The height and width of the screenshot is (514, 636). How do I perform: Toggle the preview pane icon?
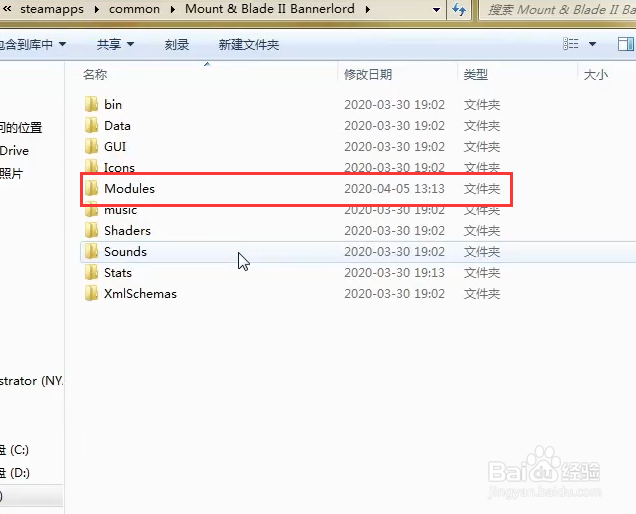tap(626, 44)
